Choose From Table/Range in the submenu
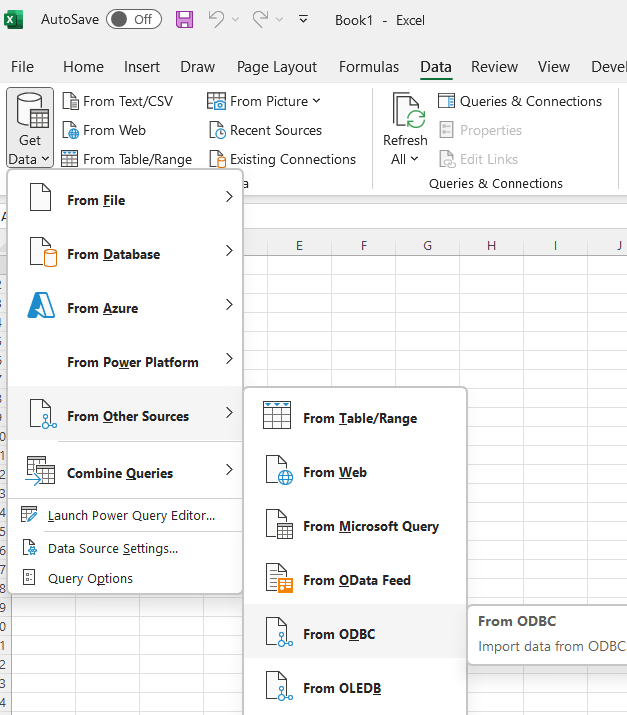This screenshot has width=627, height=715. [355, 416]
